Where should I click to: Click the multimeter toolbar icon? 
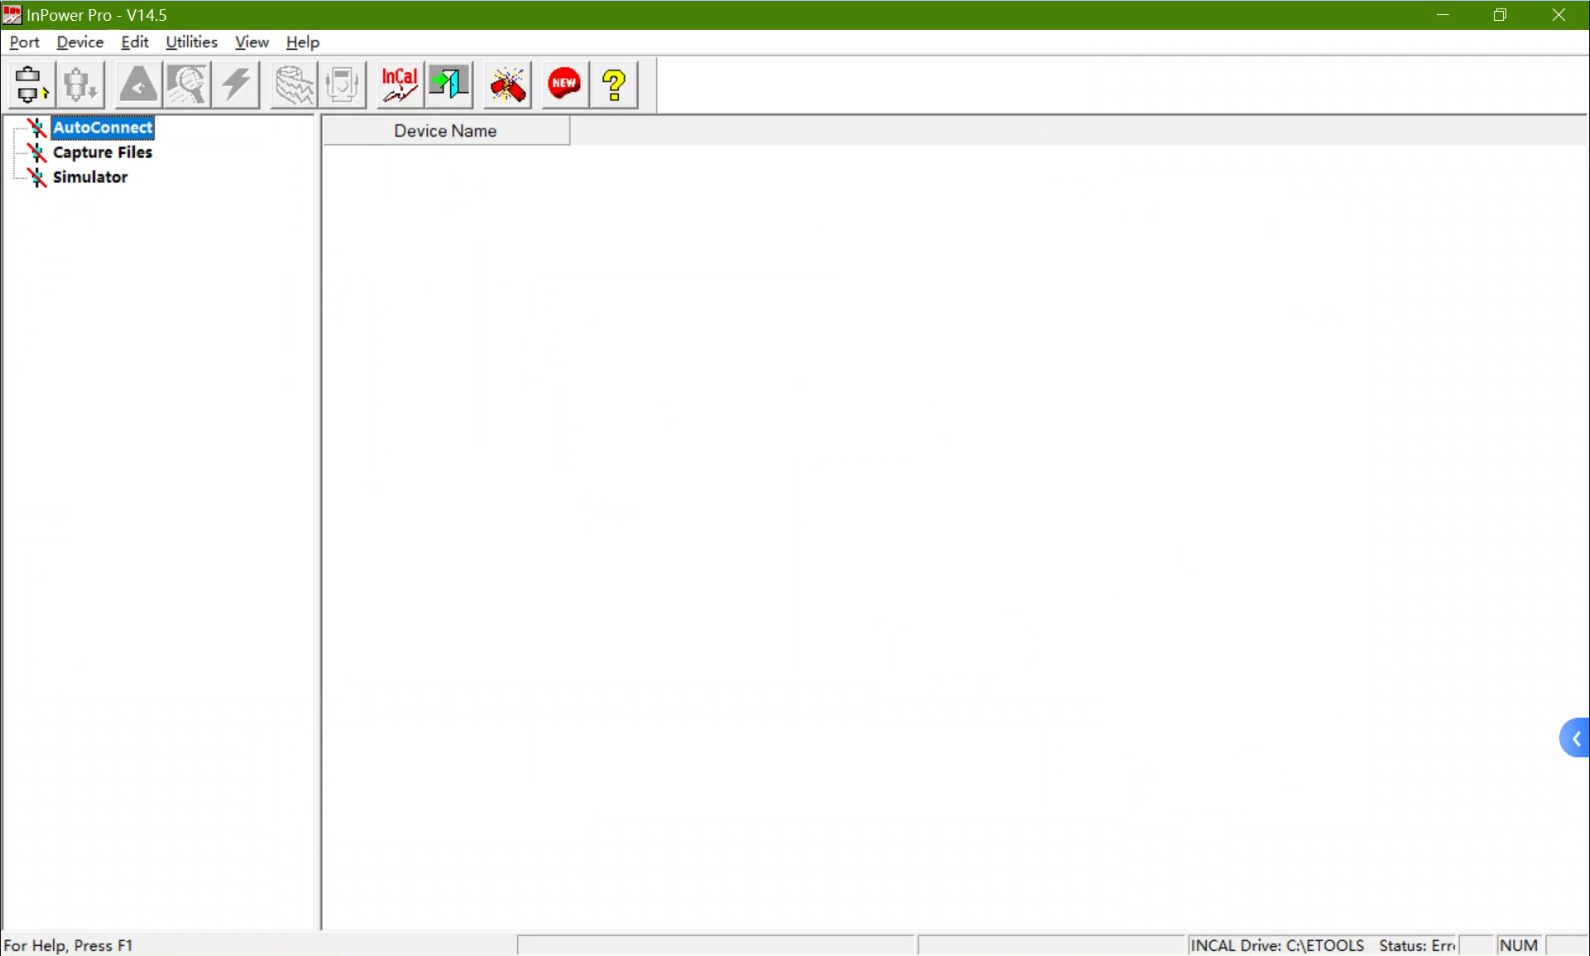coord(343,85)
